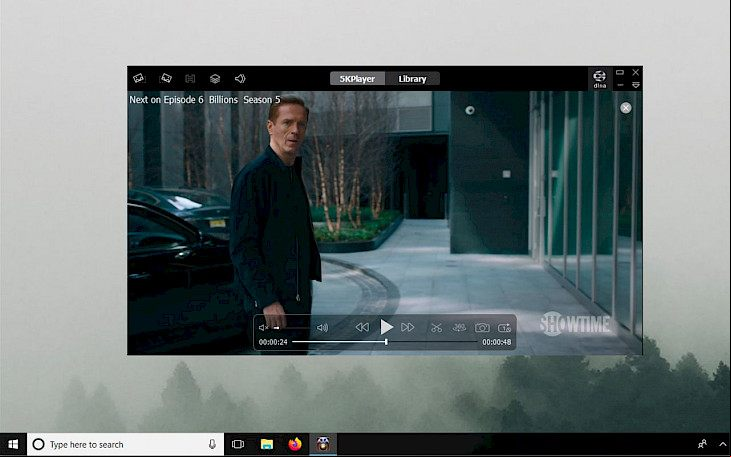Open the DLNA streaming icon
The width and height of the screenshot is (731, 457).
point(600,78)
